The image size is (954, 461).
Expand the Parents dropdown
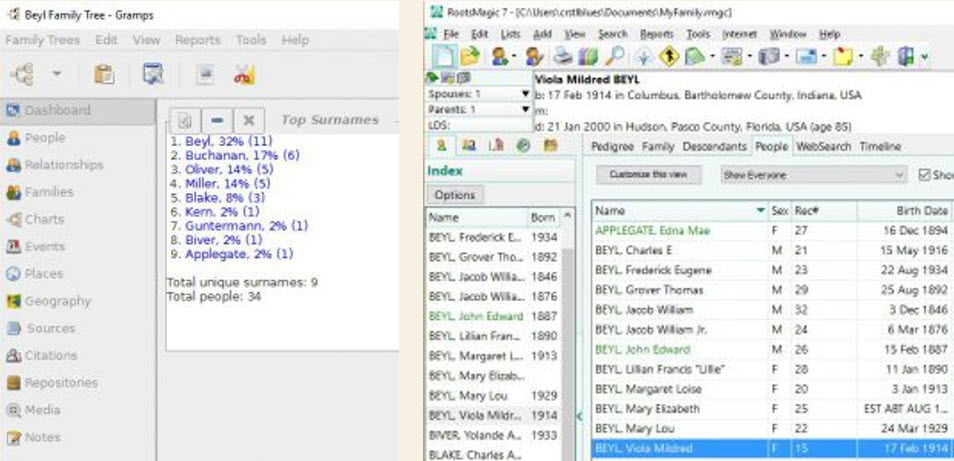point(526,109)
